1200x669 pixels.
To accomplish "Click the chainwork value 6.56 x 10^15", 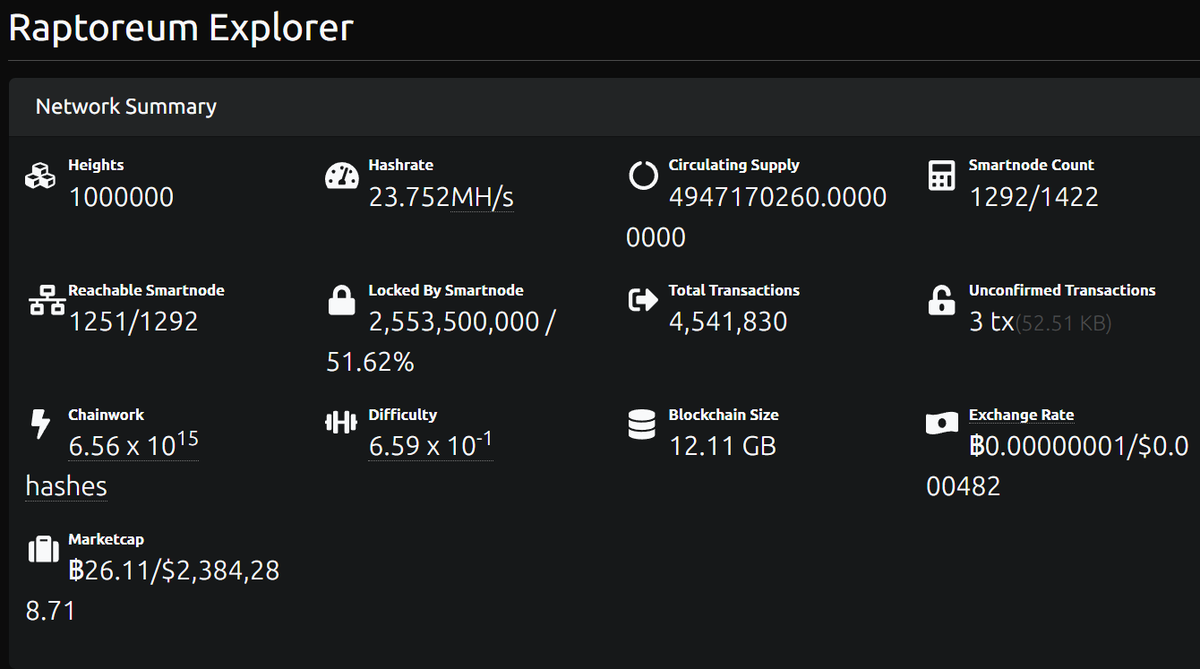I will pos(133,444).
